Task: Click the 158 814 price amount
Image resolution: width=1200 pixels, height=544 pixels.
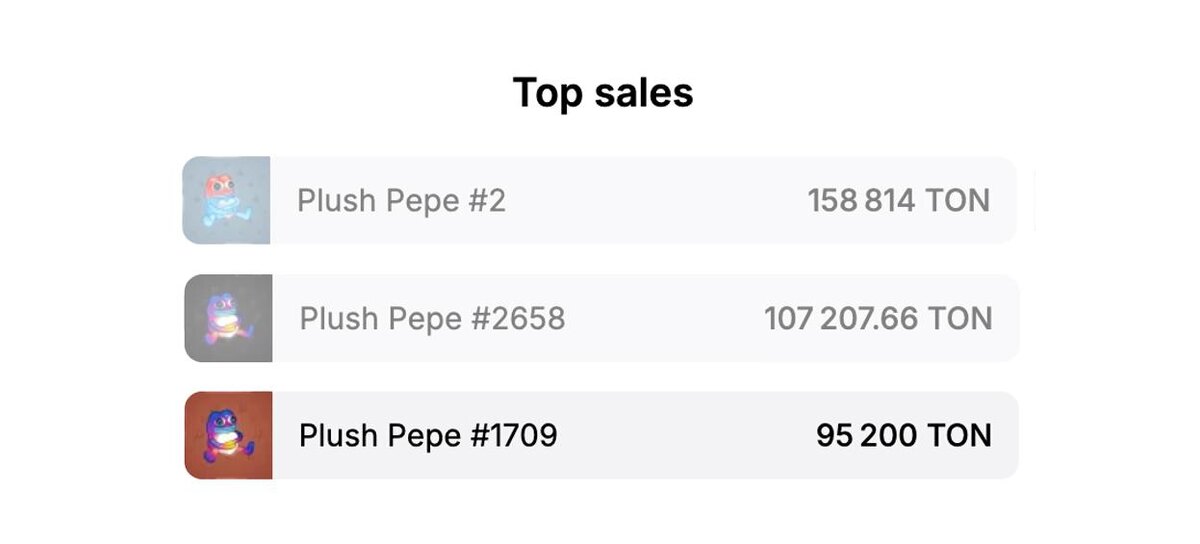Action: pos(861,201)
